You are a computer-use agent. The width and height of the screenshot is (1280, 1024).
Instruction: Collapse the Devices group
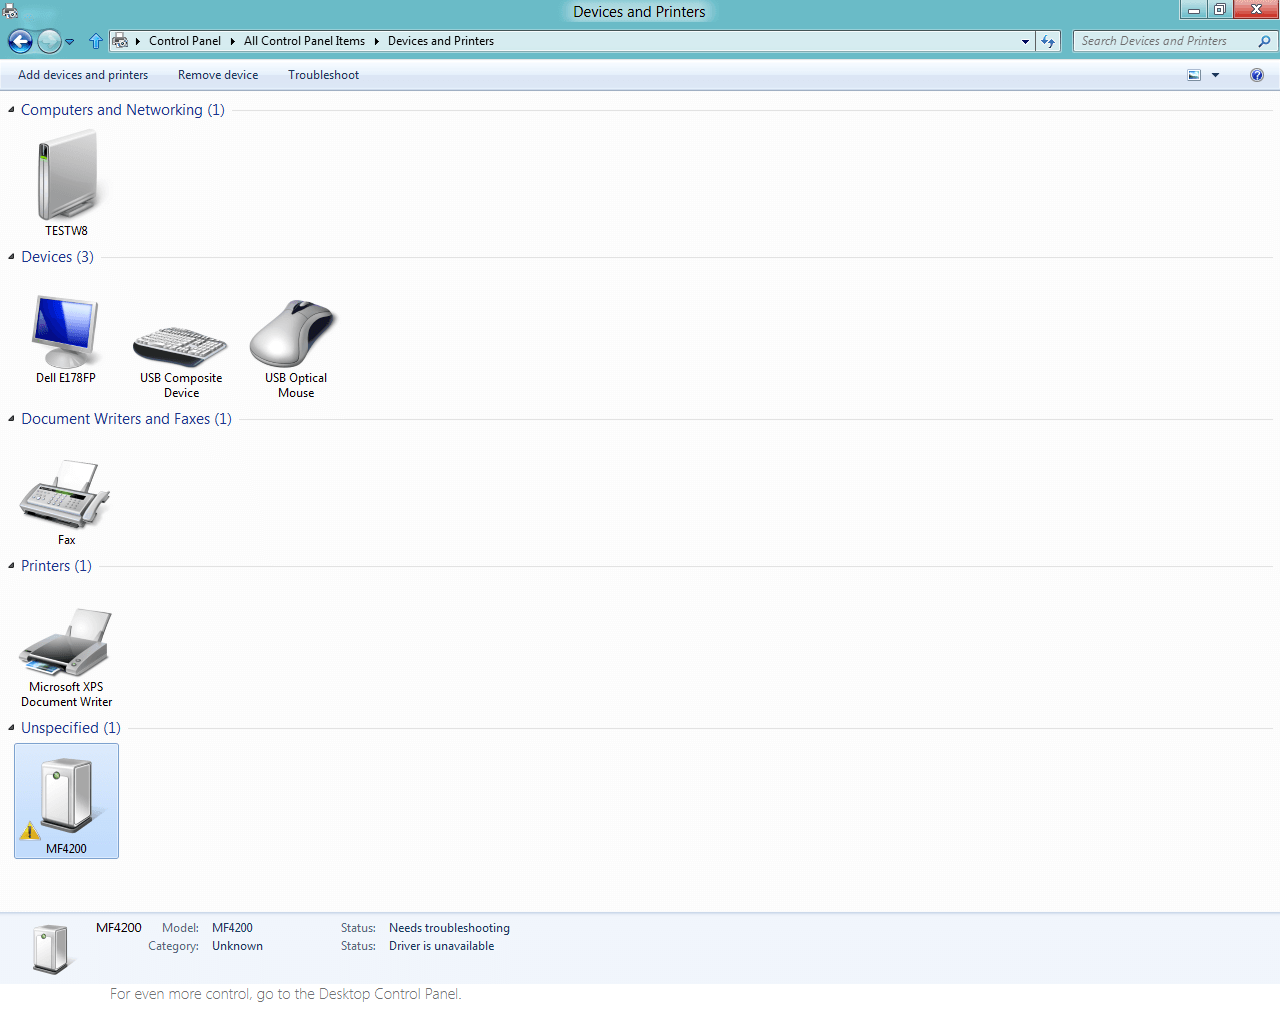[11, 257]
